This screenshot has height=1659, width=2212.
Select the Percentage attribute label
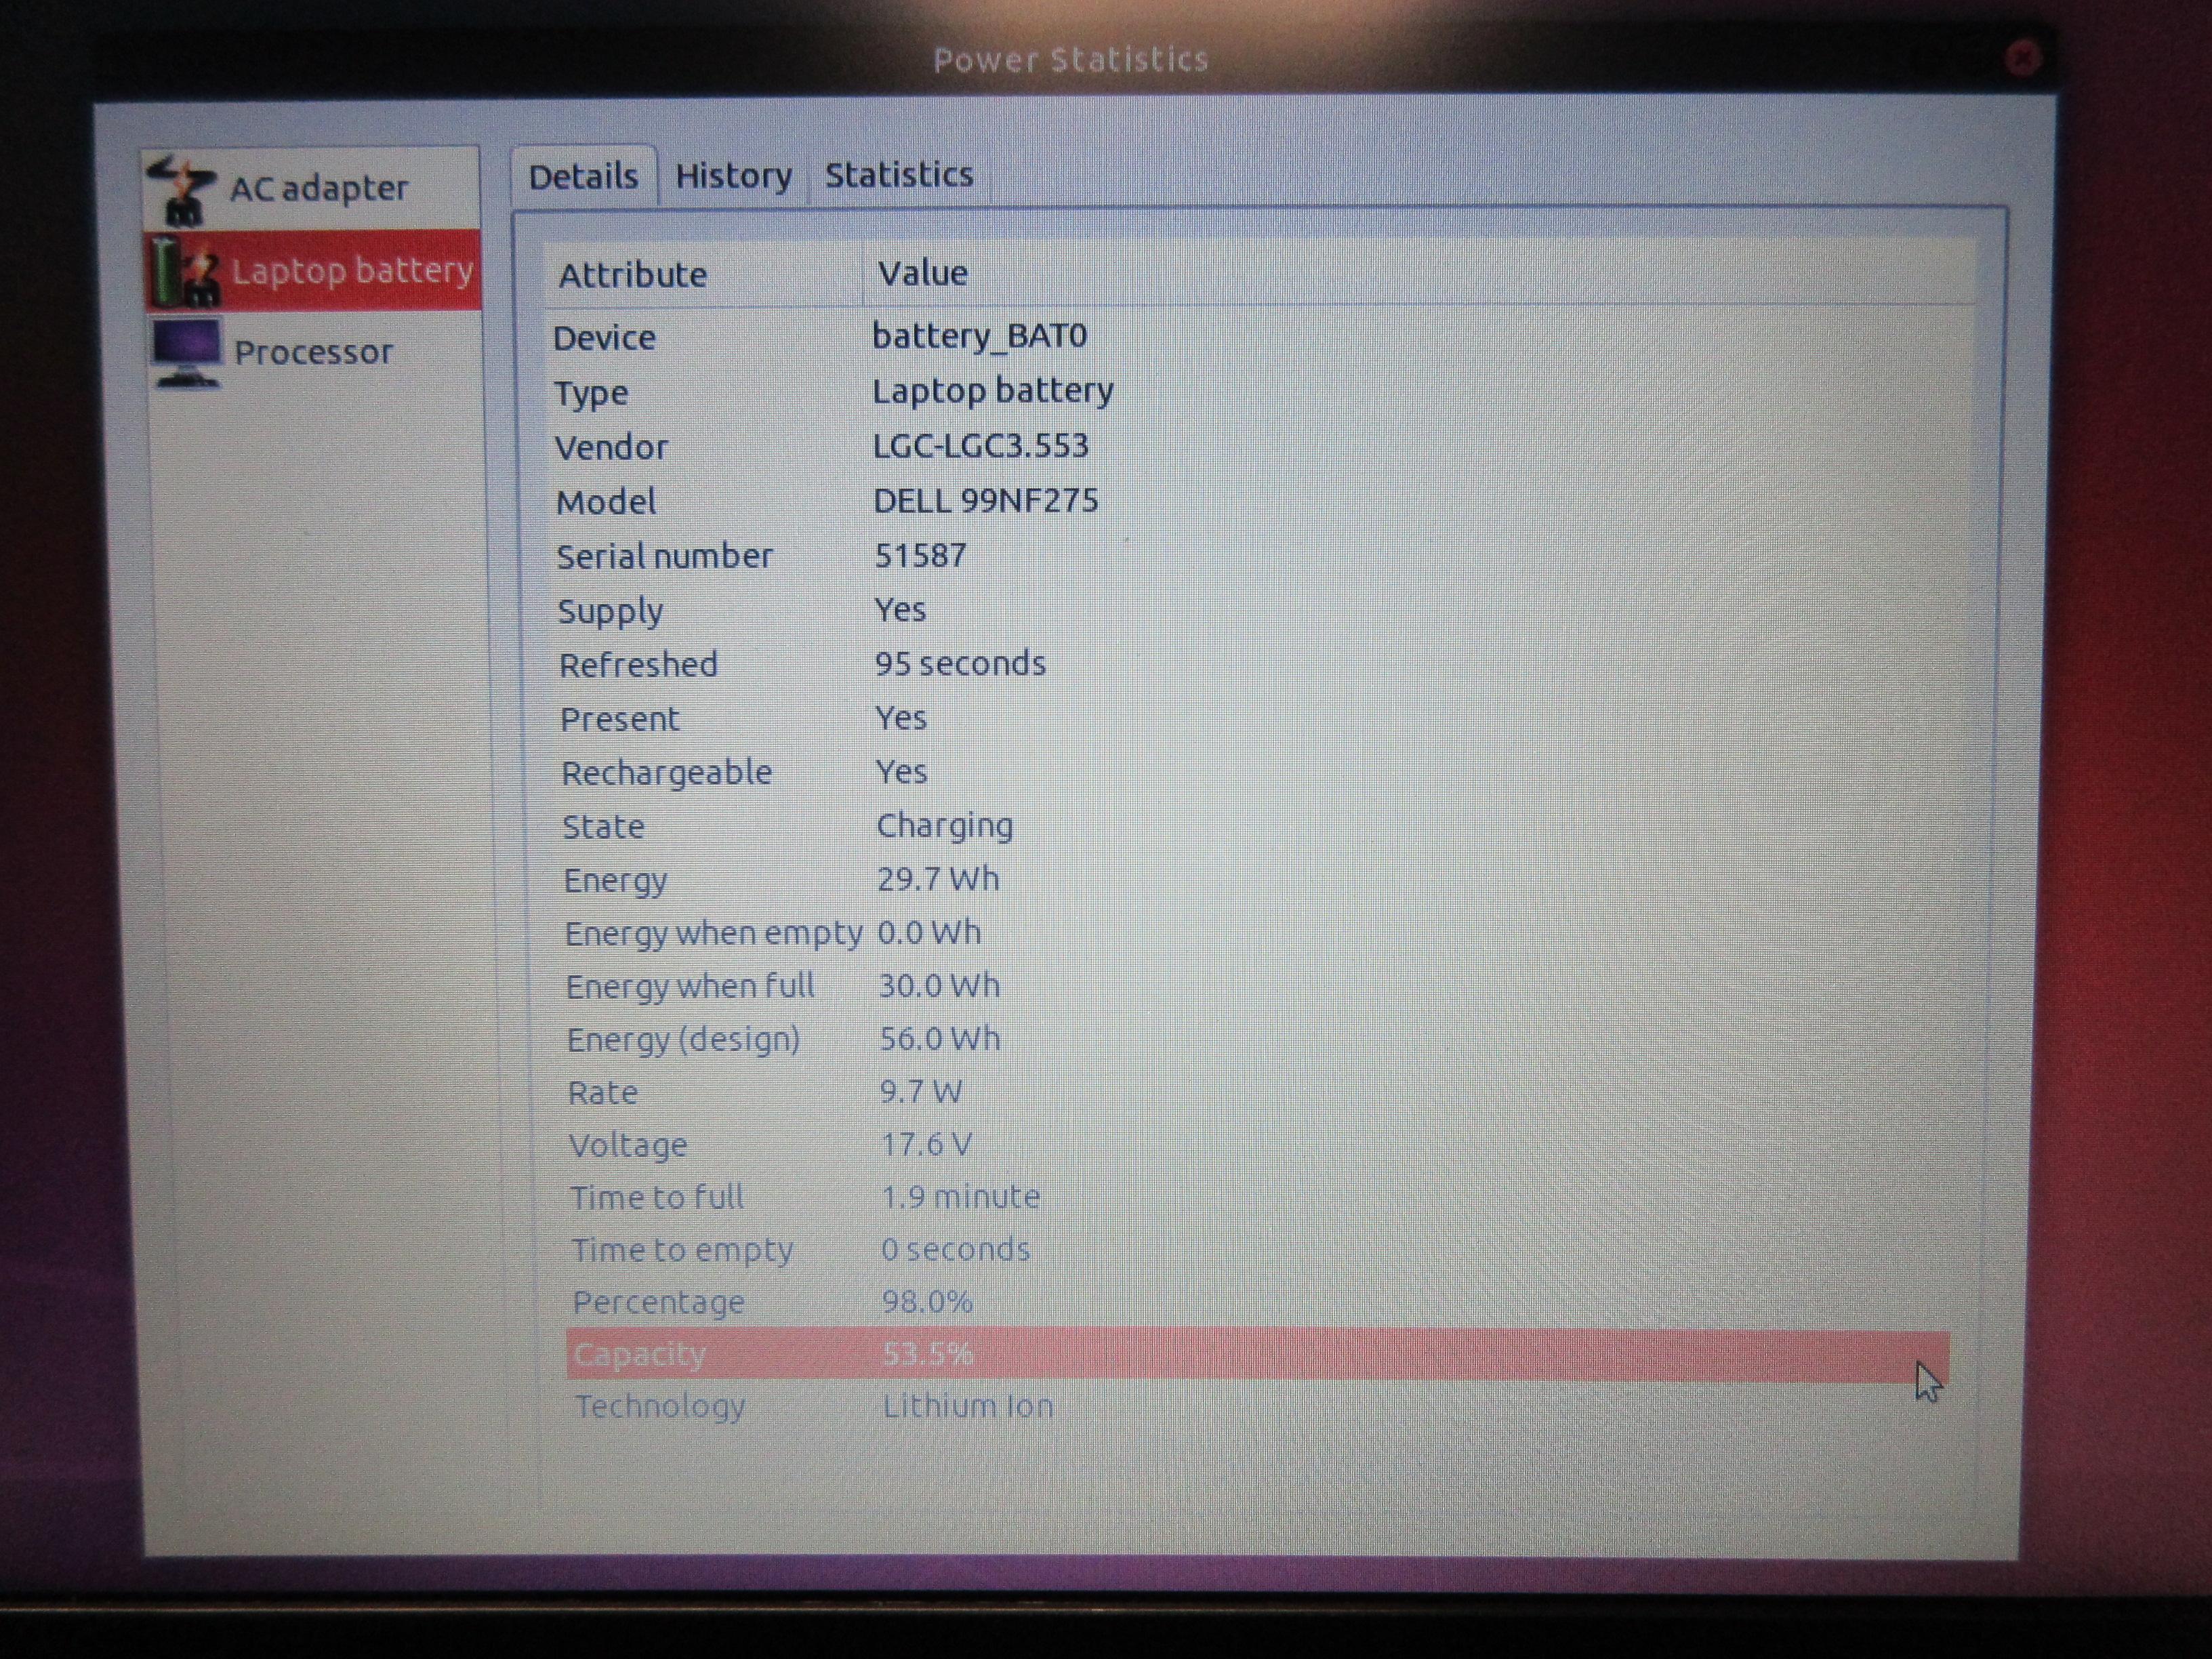tap(658, 1303)
